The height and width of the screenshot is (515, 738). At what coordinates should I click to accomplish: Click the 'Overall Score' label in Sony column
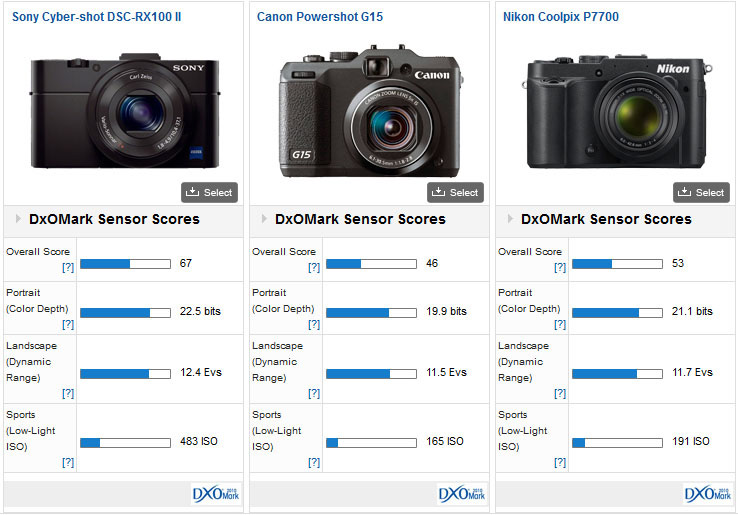point(38,252)
